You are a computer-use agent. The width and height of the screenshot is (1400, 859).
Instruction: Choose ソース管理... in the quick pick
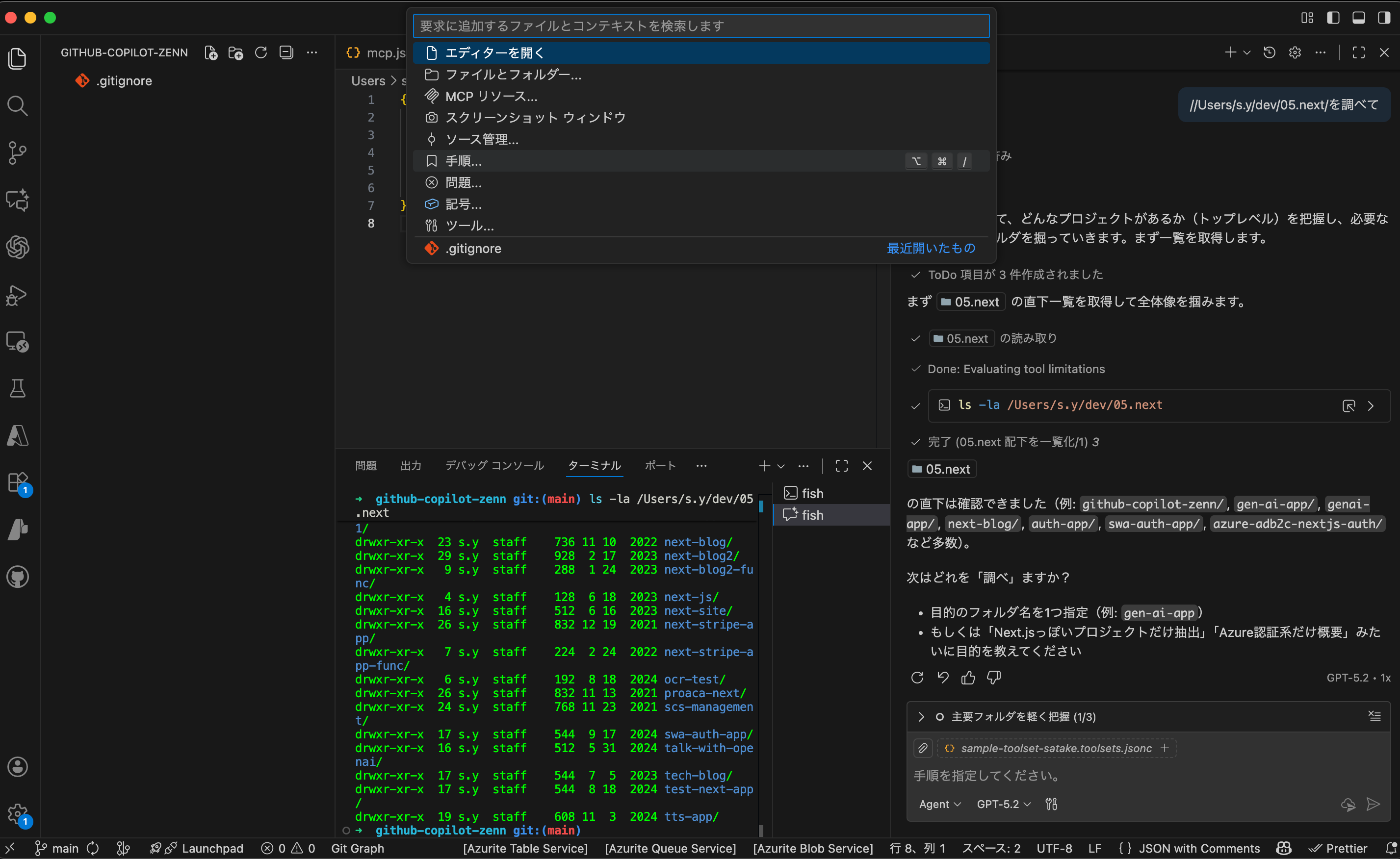click(701, 140)
